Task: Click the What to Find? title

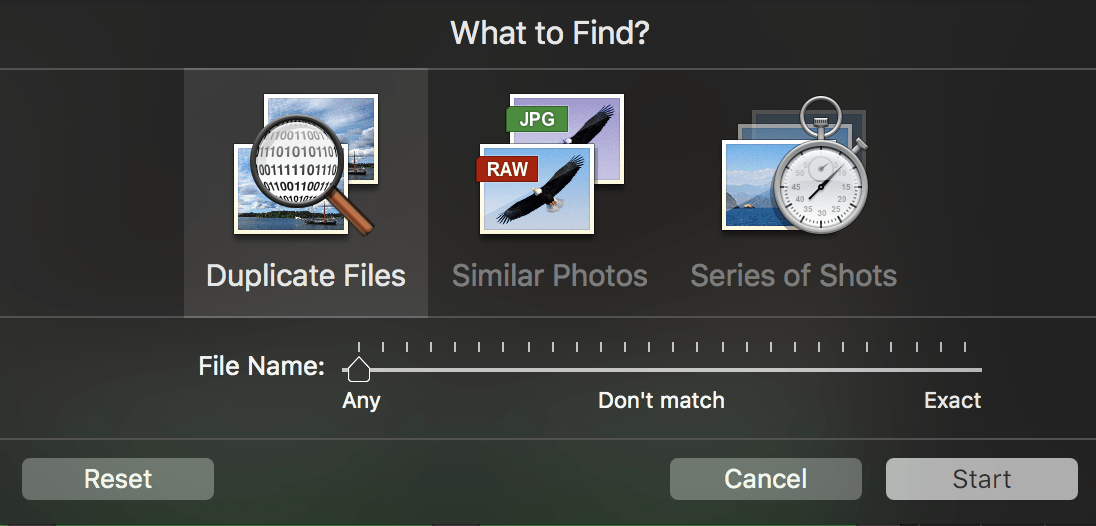Action: tap(549, 33)
